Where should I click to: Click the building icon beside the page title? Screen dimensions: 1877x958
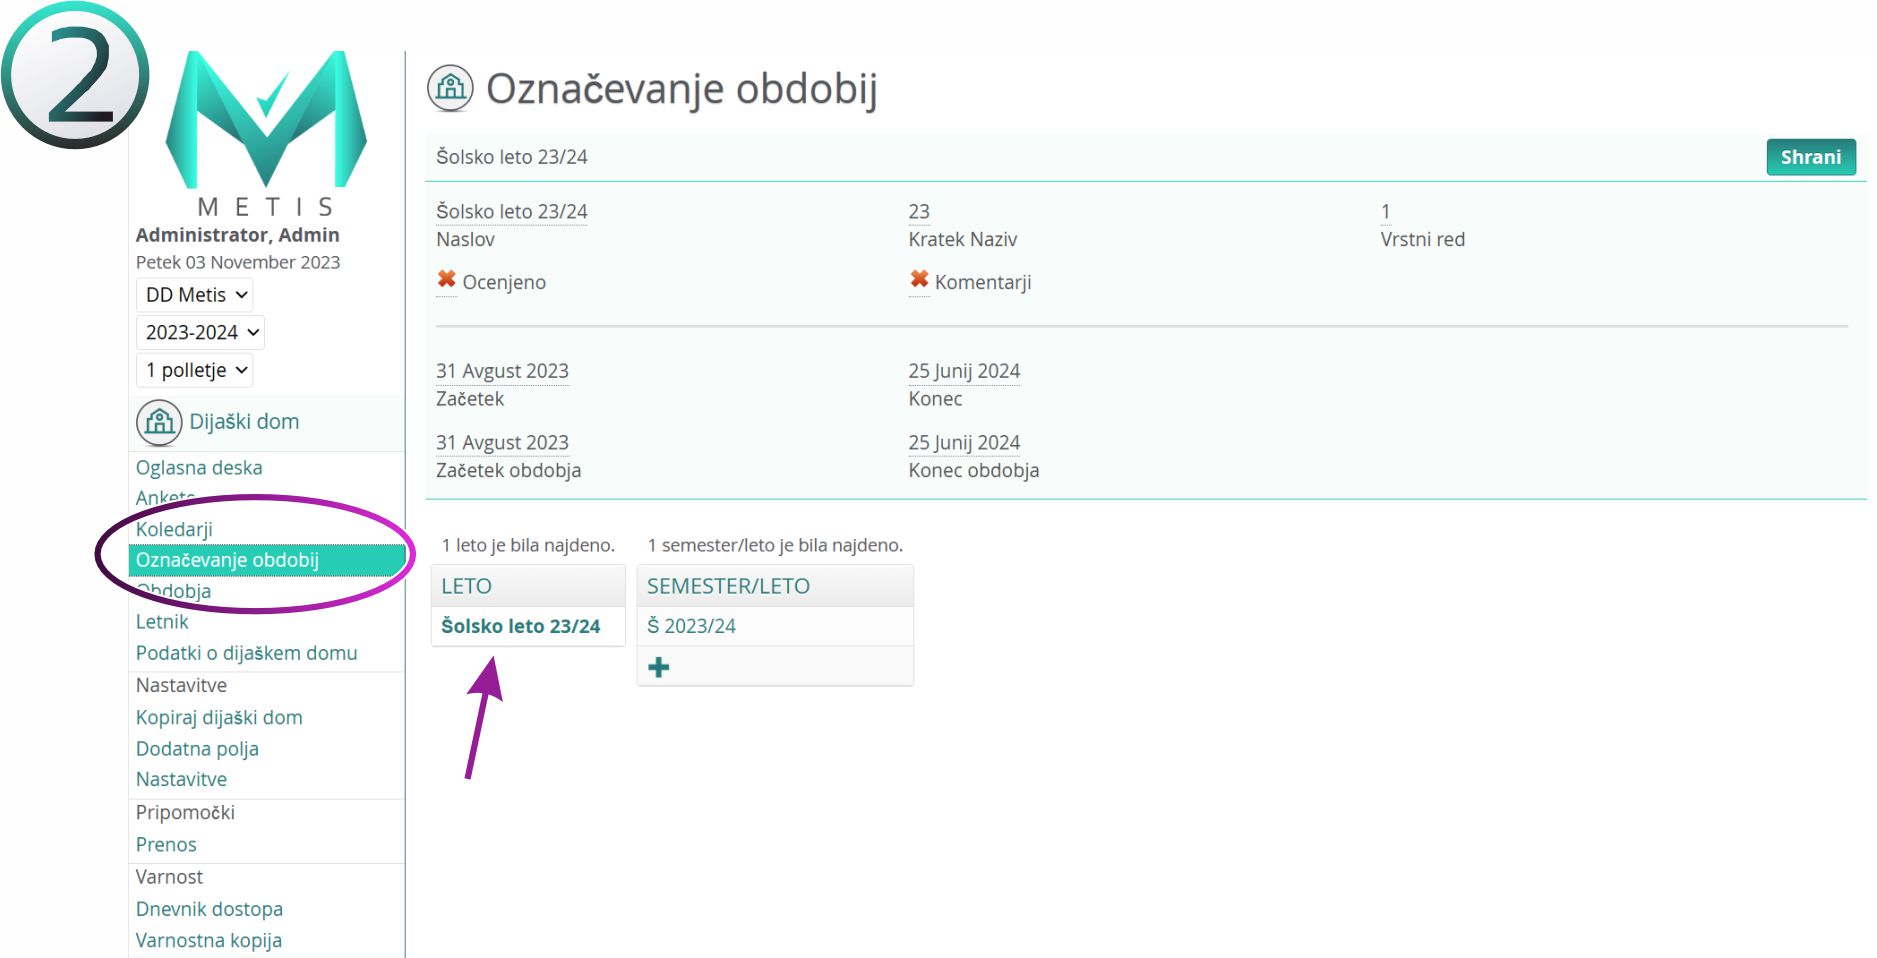[450, 88]
